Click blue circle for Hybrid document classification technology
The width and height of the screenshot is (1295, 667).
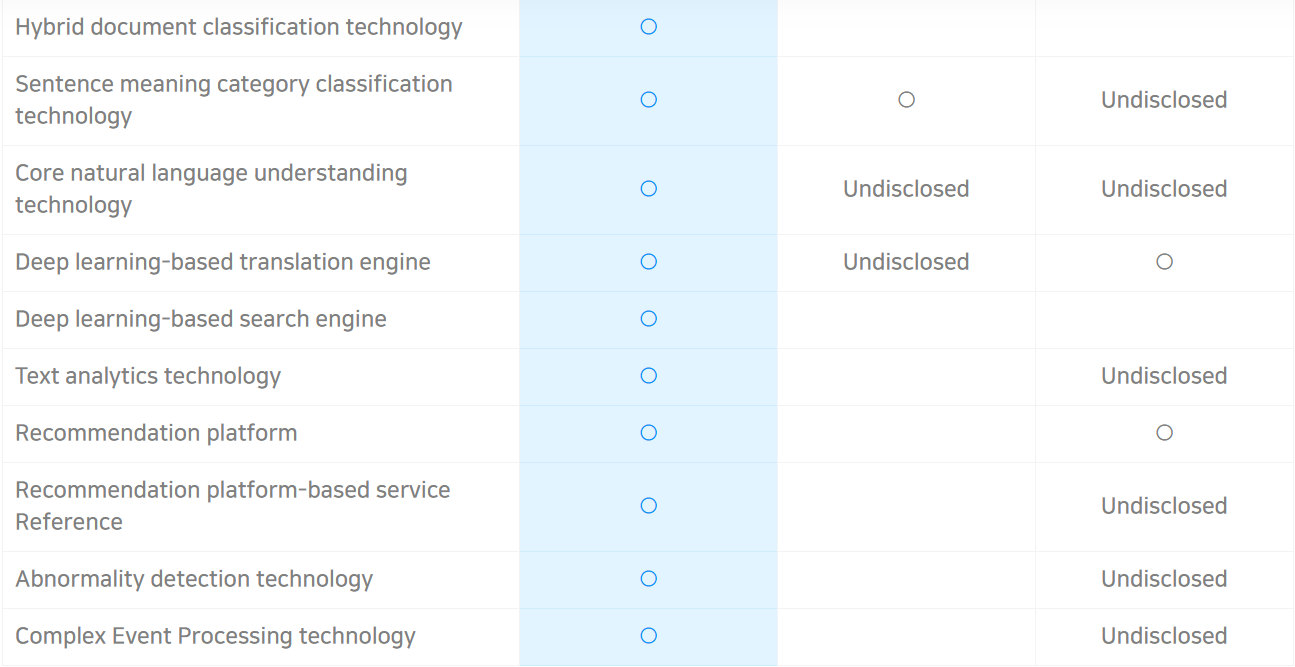click(x=648, y=27)
